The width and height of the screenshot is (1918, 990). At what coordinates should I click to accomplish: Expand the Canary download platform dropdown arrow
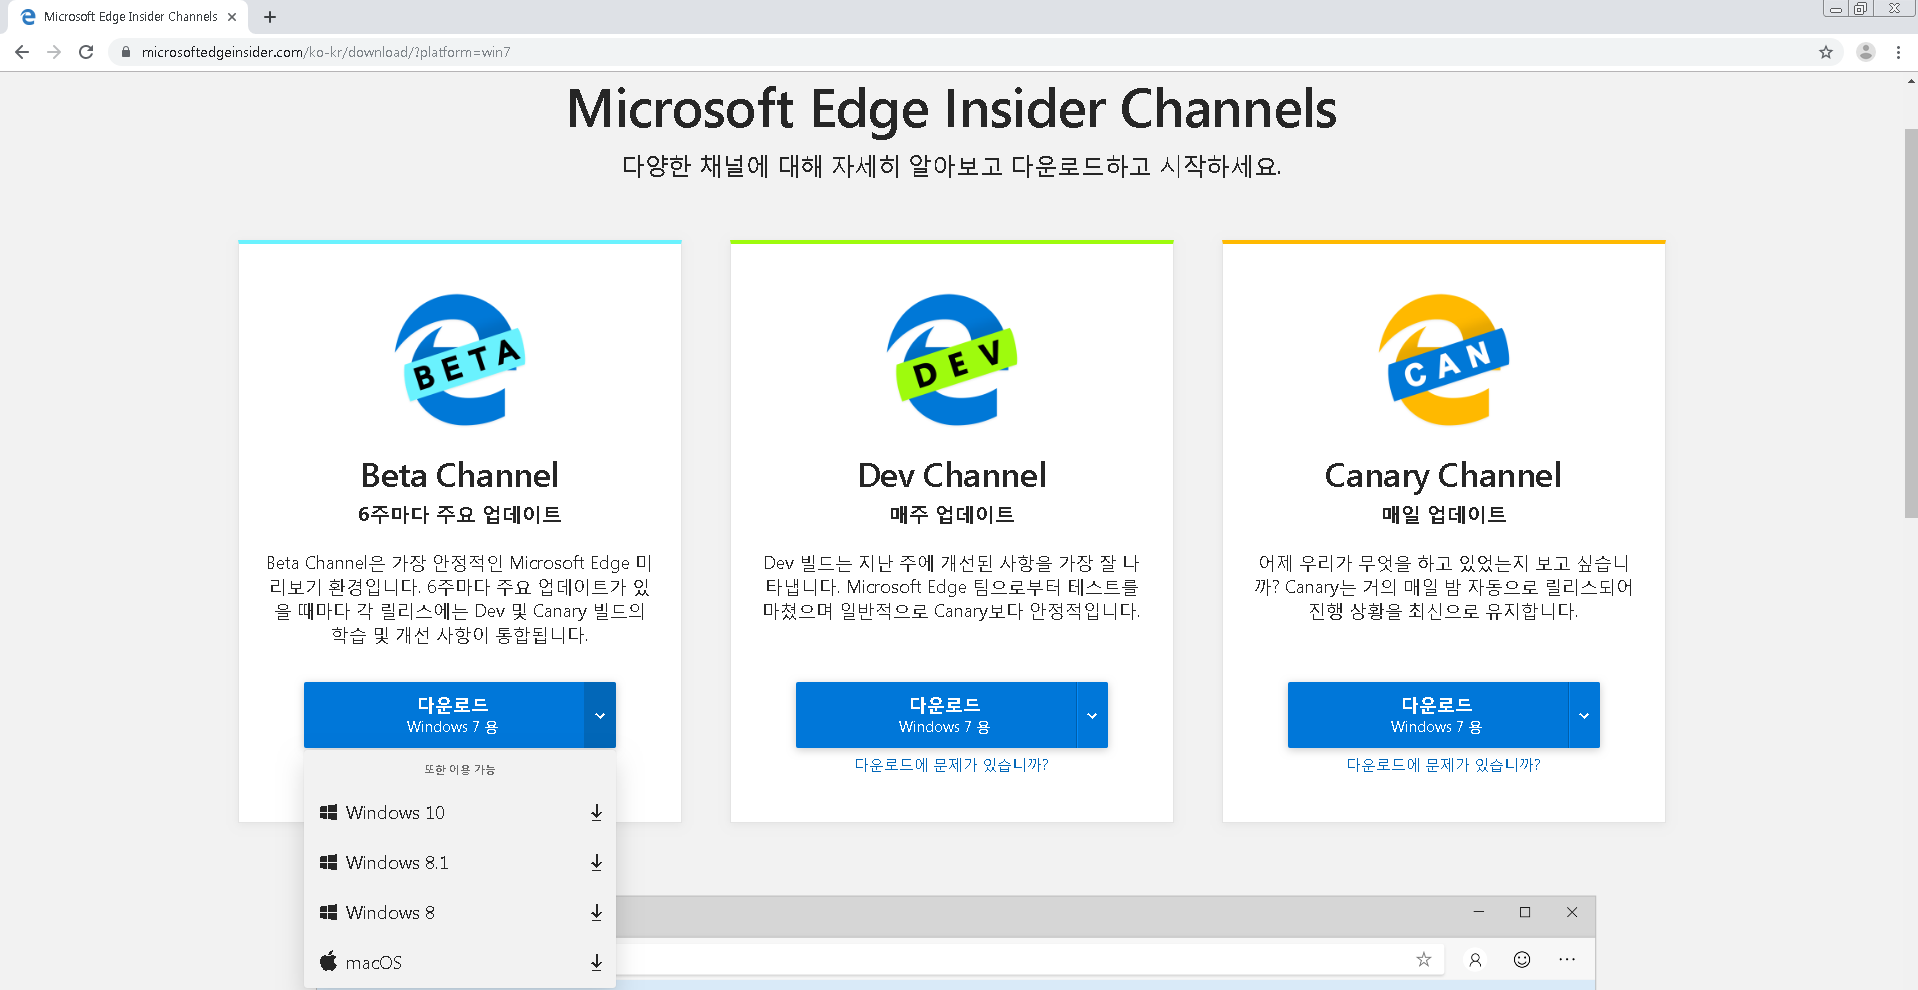click(x=1584, y=715)
